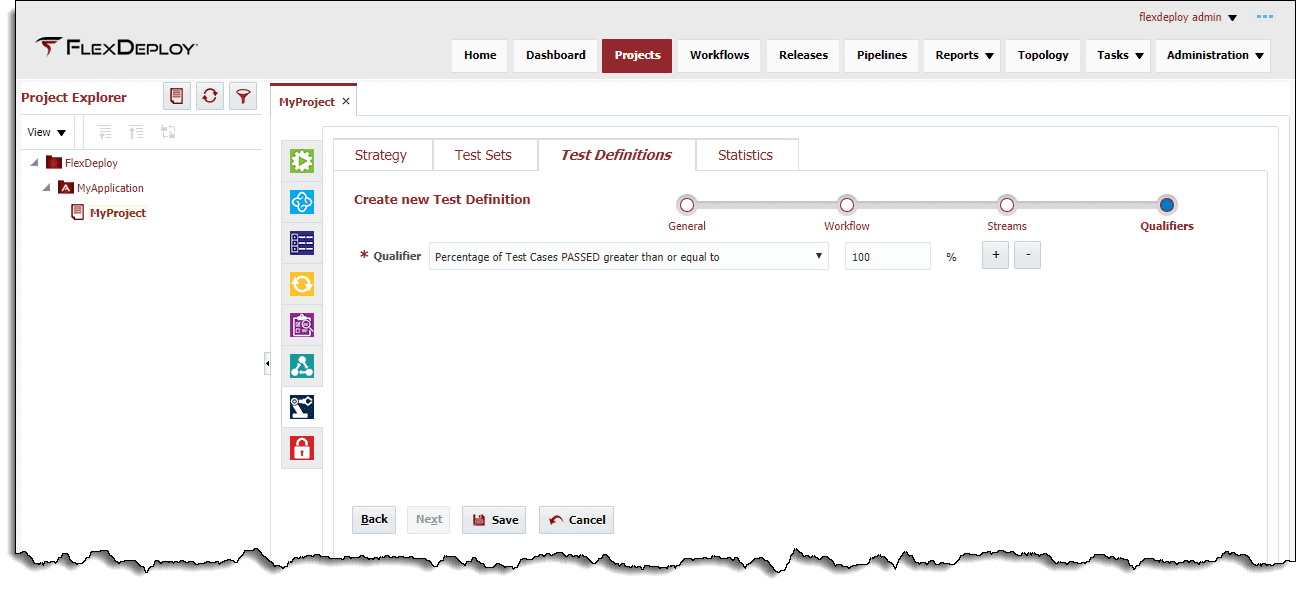Select MyApplication in the project tree
1296x594 pixels.
point(110,188)
